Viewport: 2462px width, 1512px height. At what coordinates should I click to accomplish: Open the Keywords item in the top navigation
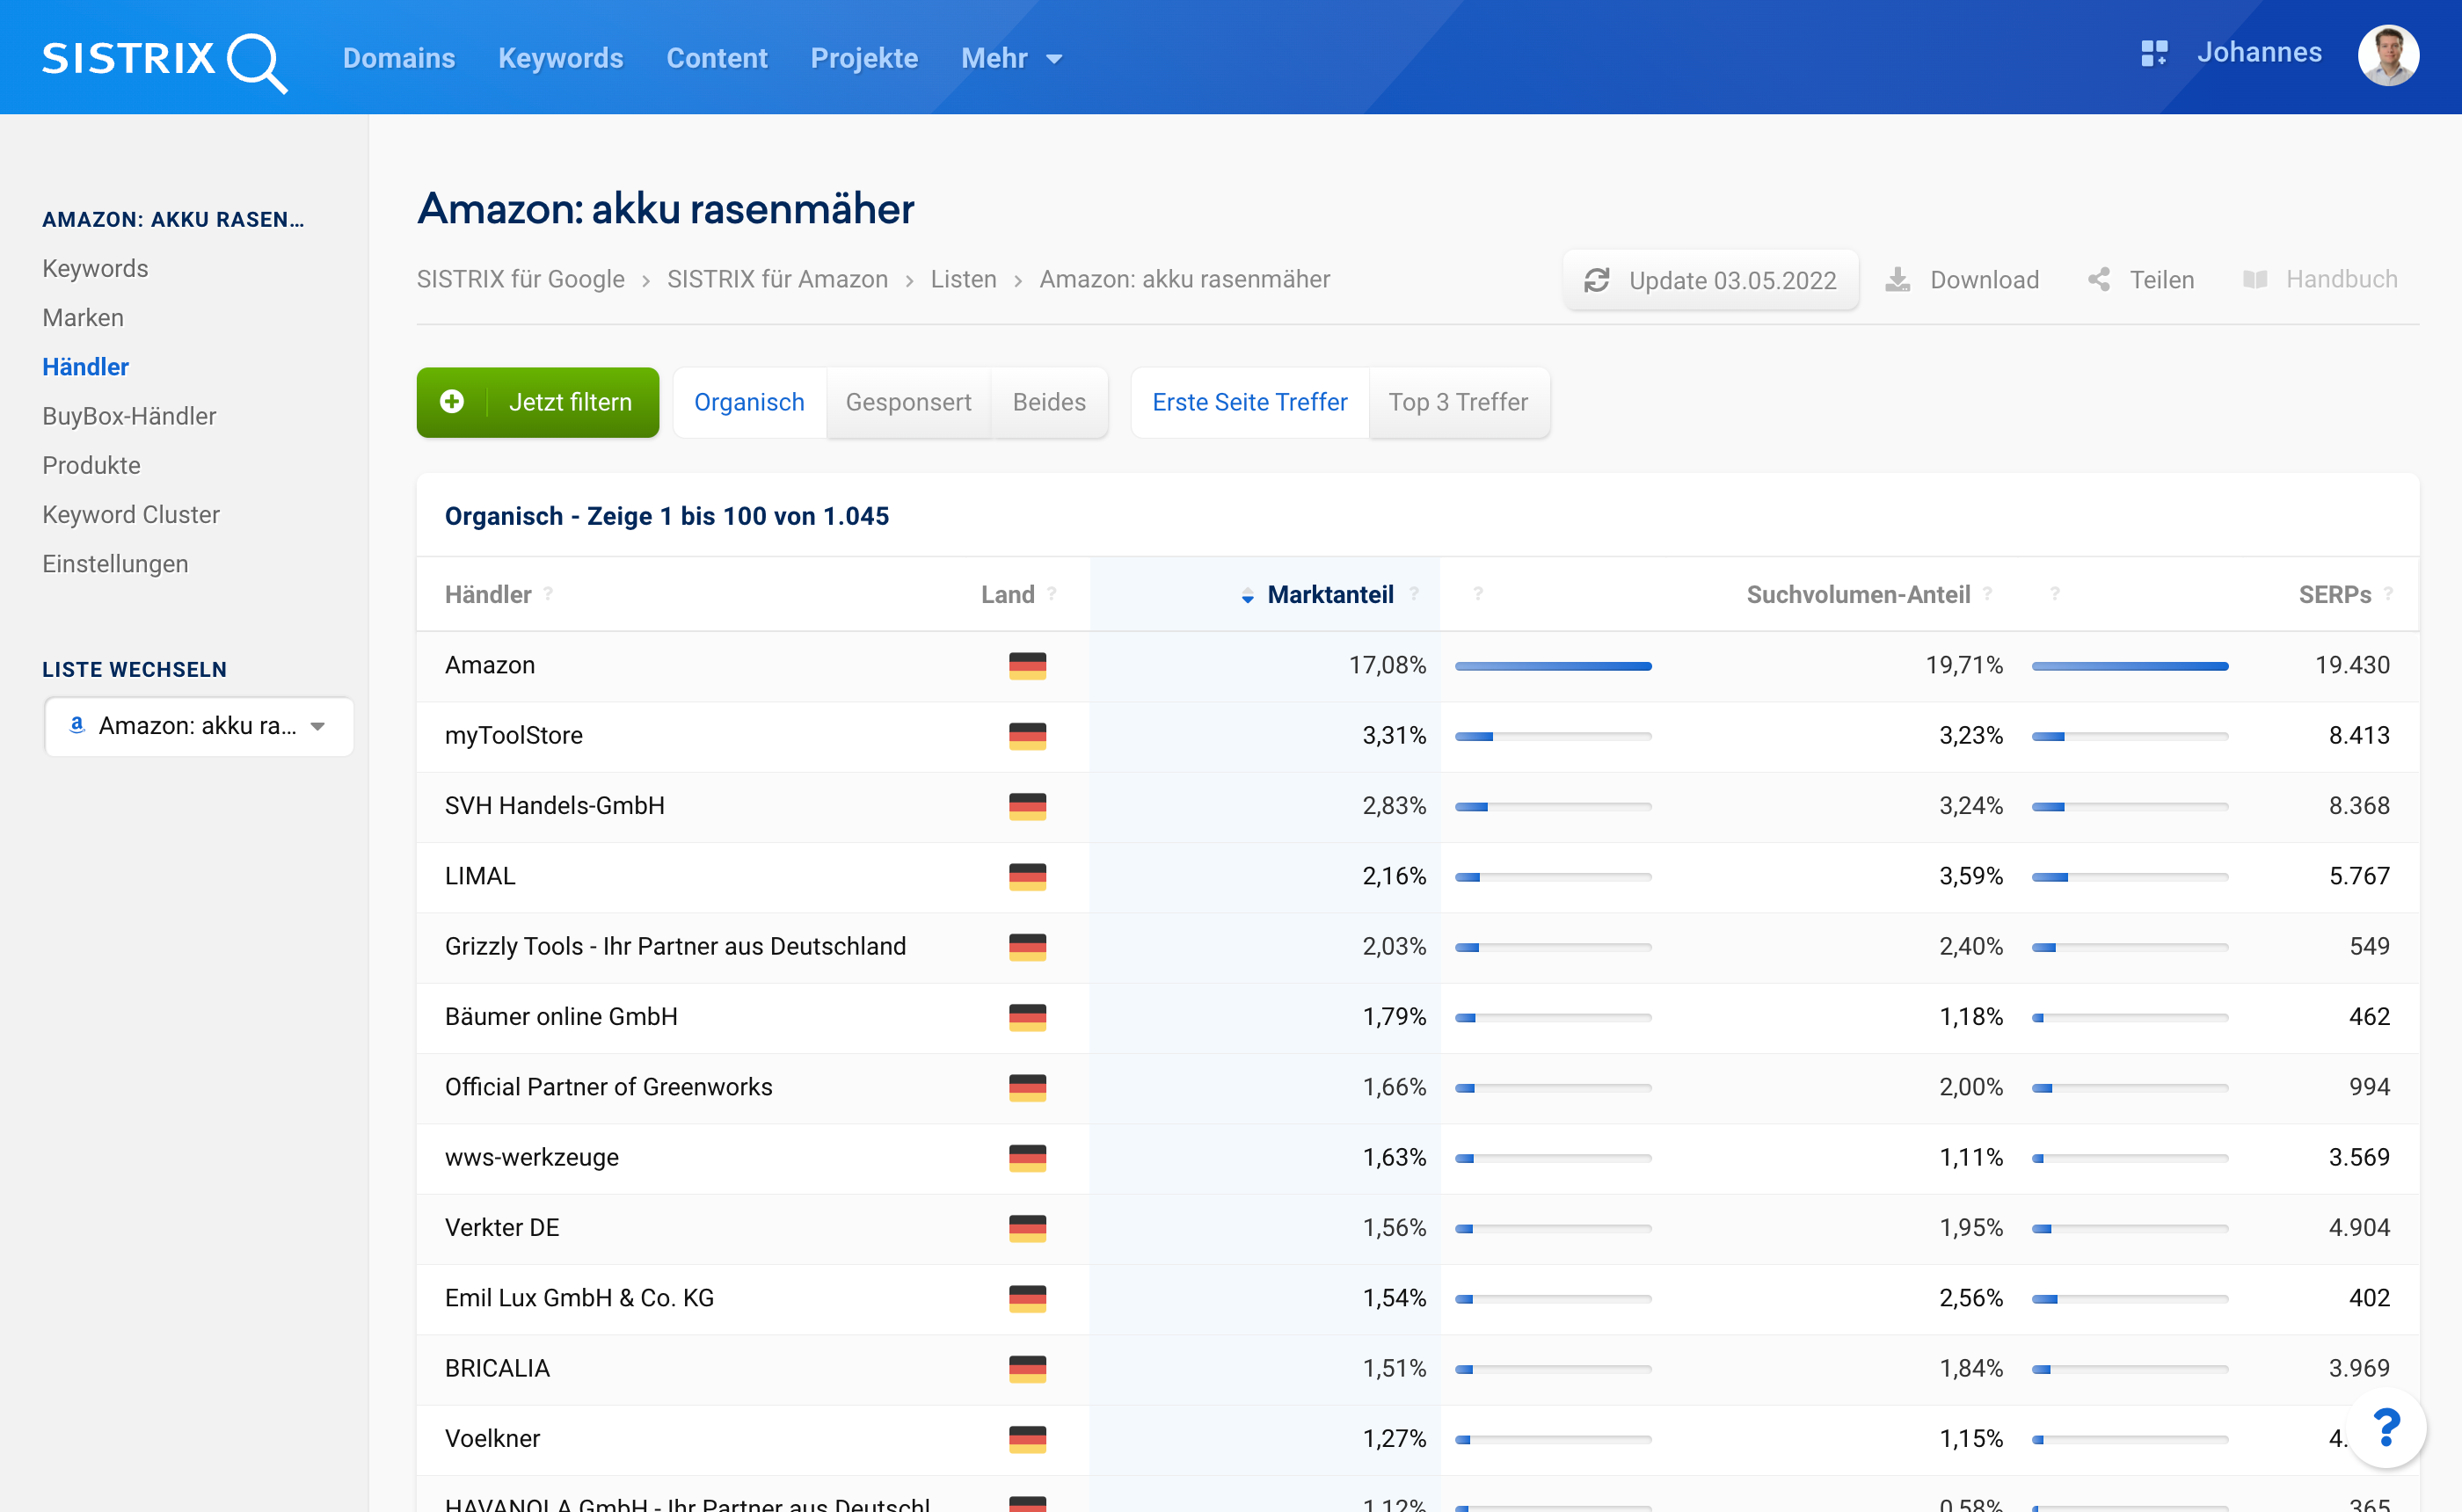560,58
